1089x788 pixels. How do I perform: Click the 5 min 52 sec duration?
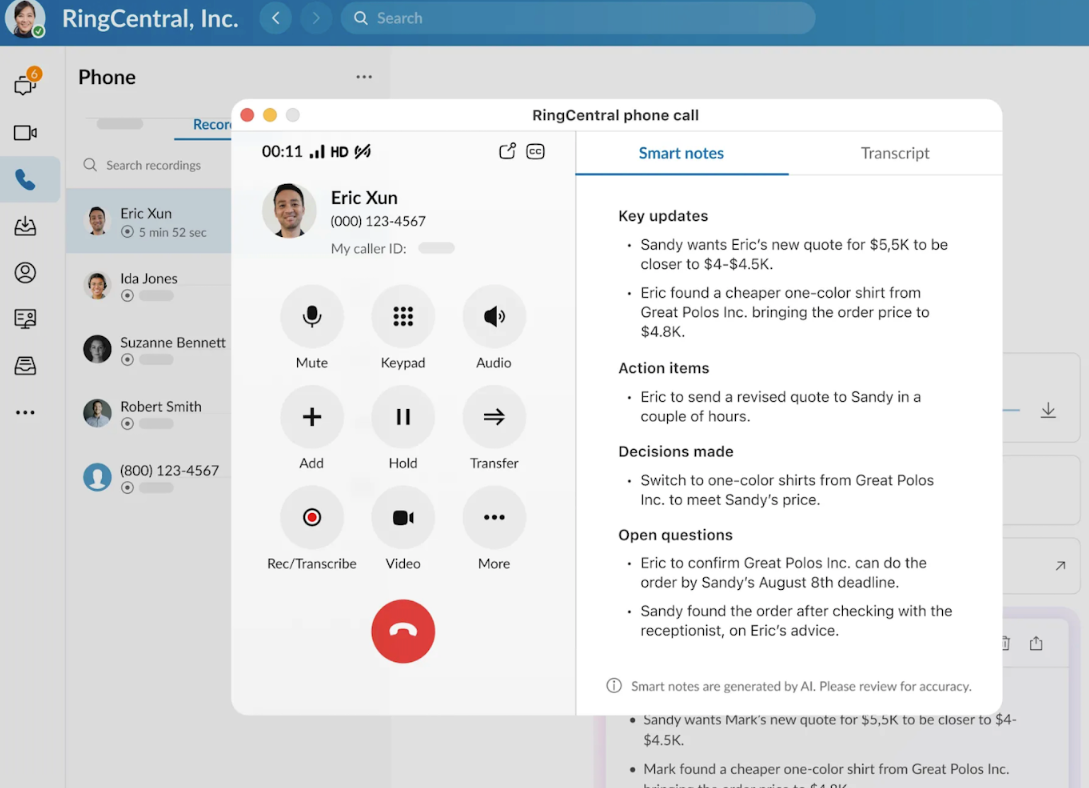click(x=172, y=233)
